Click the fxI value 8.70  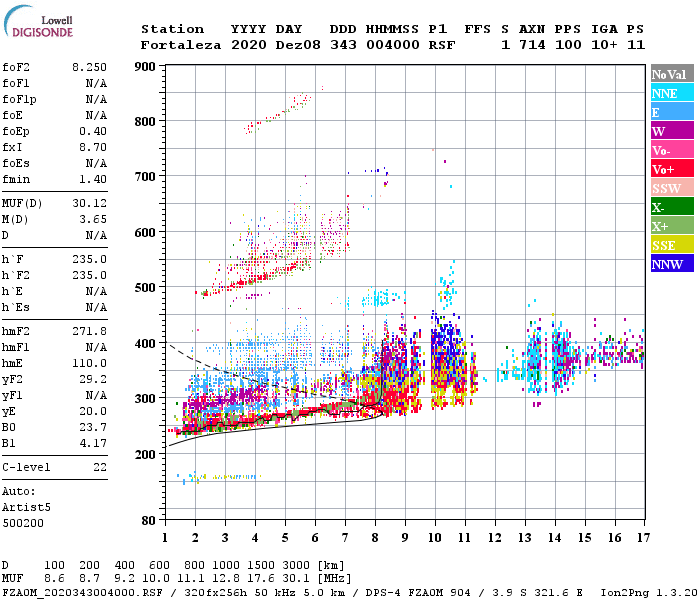(x=93, y=147)
